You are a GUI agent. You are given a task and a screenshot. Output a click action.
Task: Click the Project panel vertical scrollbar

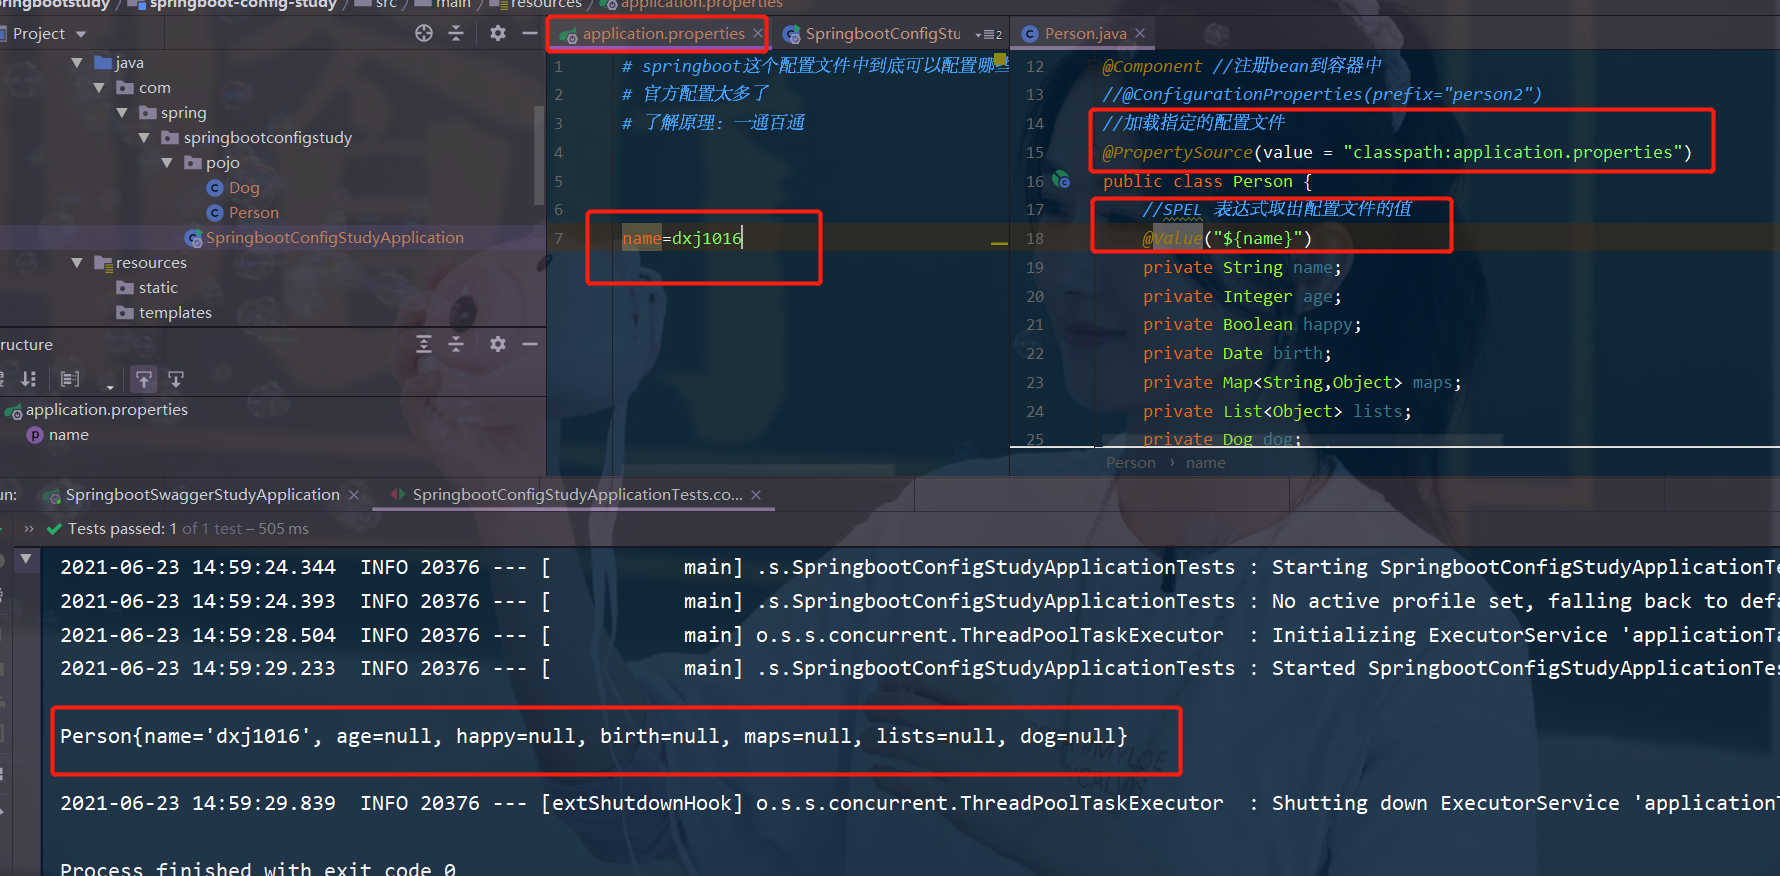point(540,155)
